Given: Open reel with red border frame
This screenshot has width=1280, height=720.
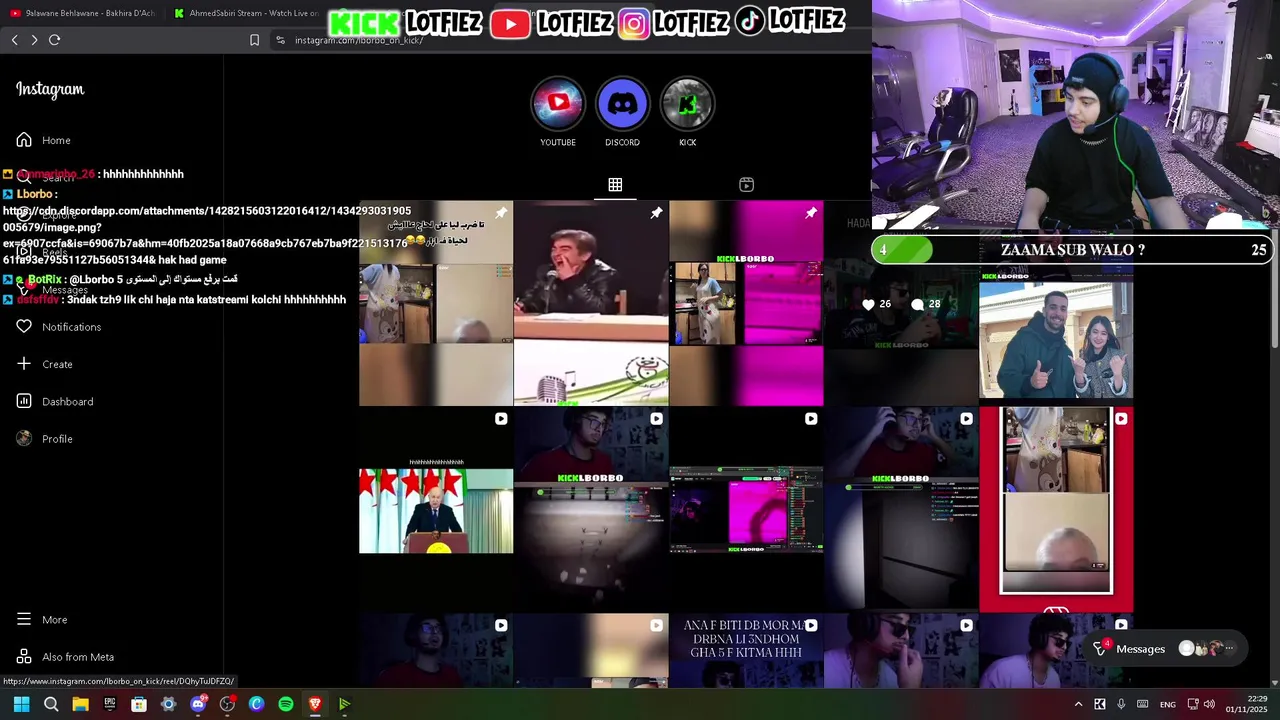Looking at the screenshot, I should (1056, 510).
